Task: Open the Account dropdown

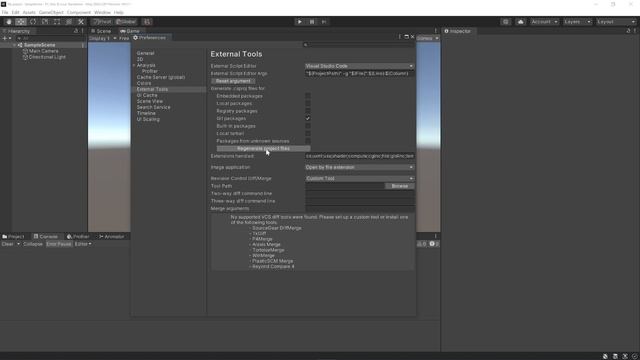Action: pos(544,22)
